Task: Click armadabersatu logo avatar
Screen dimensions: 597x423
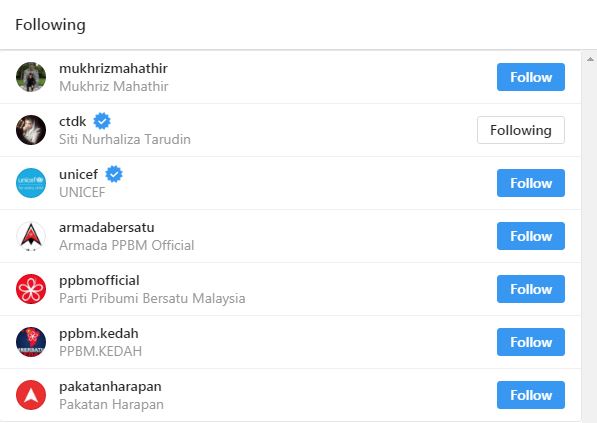Action: (31, 236)
